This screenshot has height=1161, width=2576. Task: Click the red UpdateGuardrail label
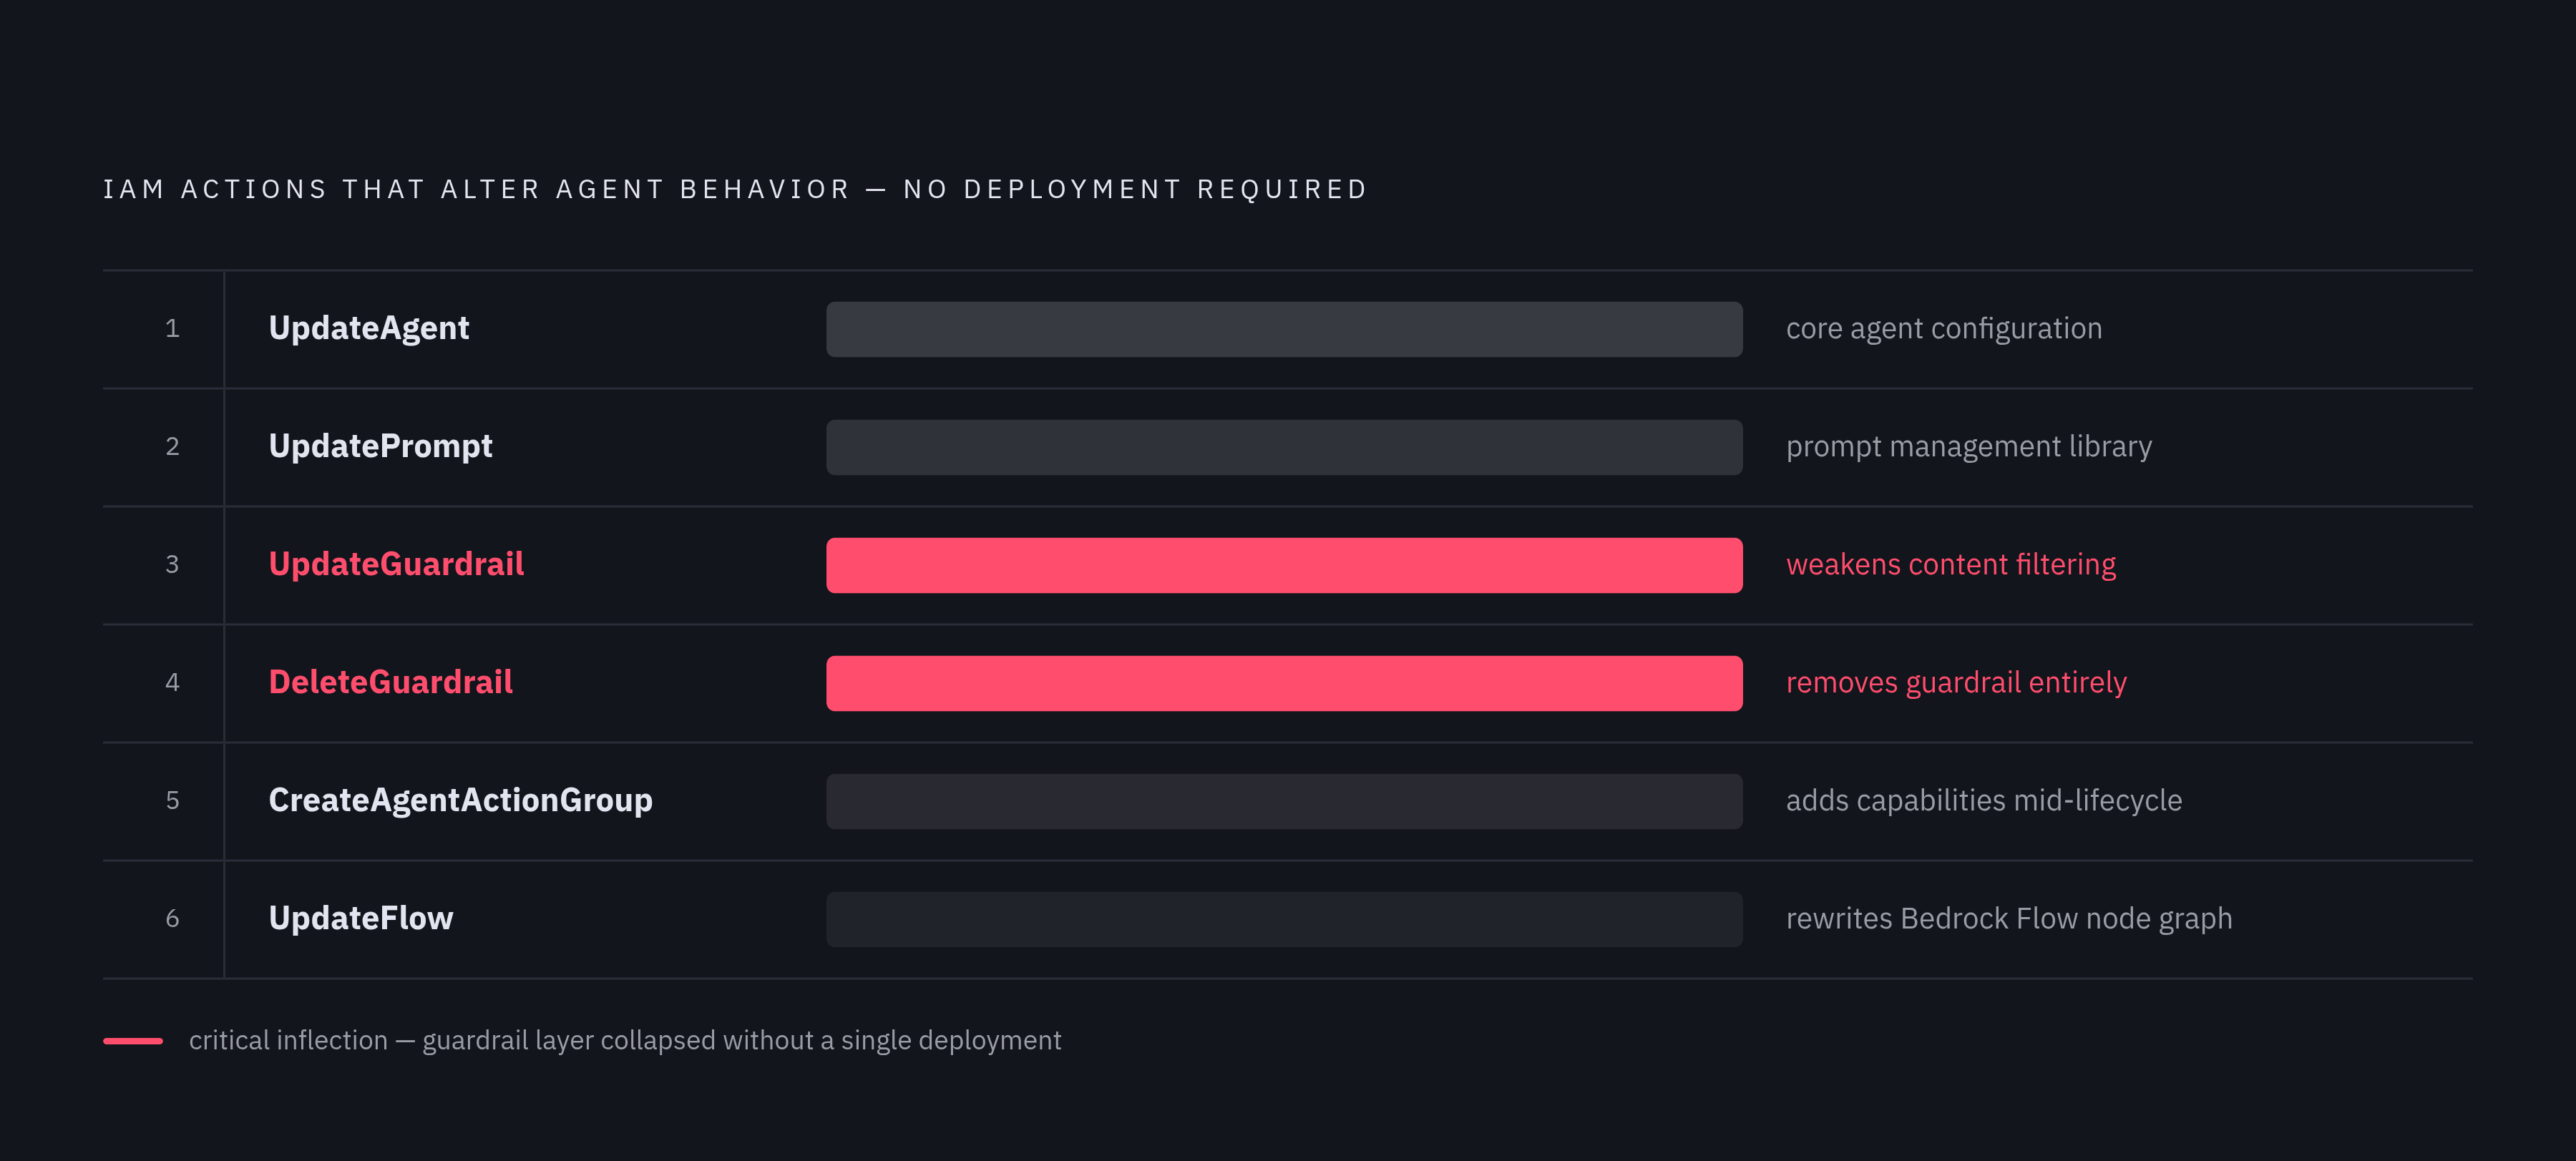[x=396, y=564]
